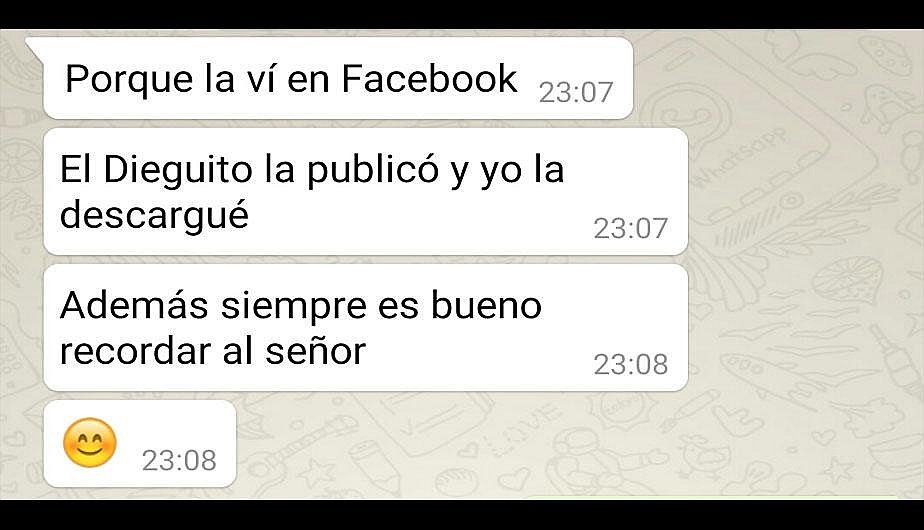Select the "Además siempre es bueno" message bubble
The width and height of the screenshot is (924, 530).
[366, 327]
